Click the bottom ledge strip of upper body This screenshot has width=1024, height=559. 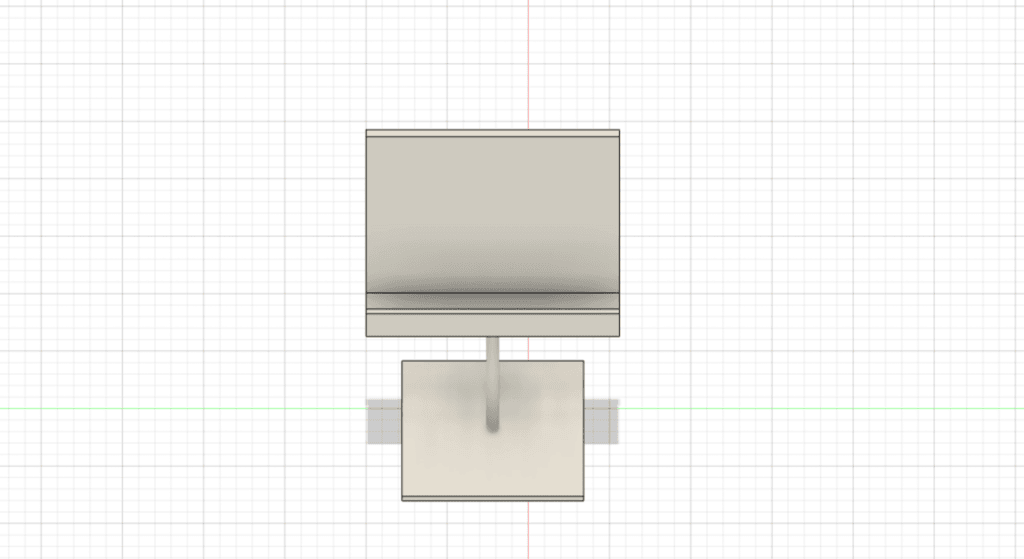(x=492, y=325)
